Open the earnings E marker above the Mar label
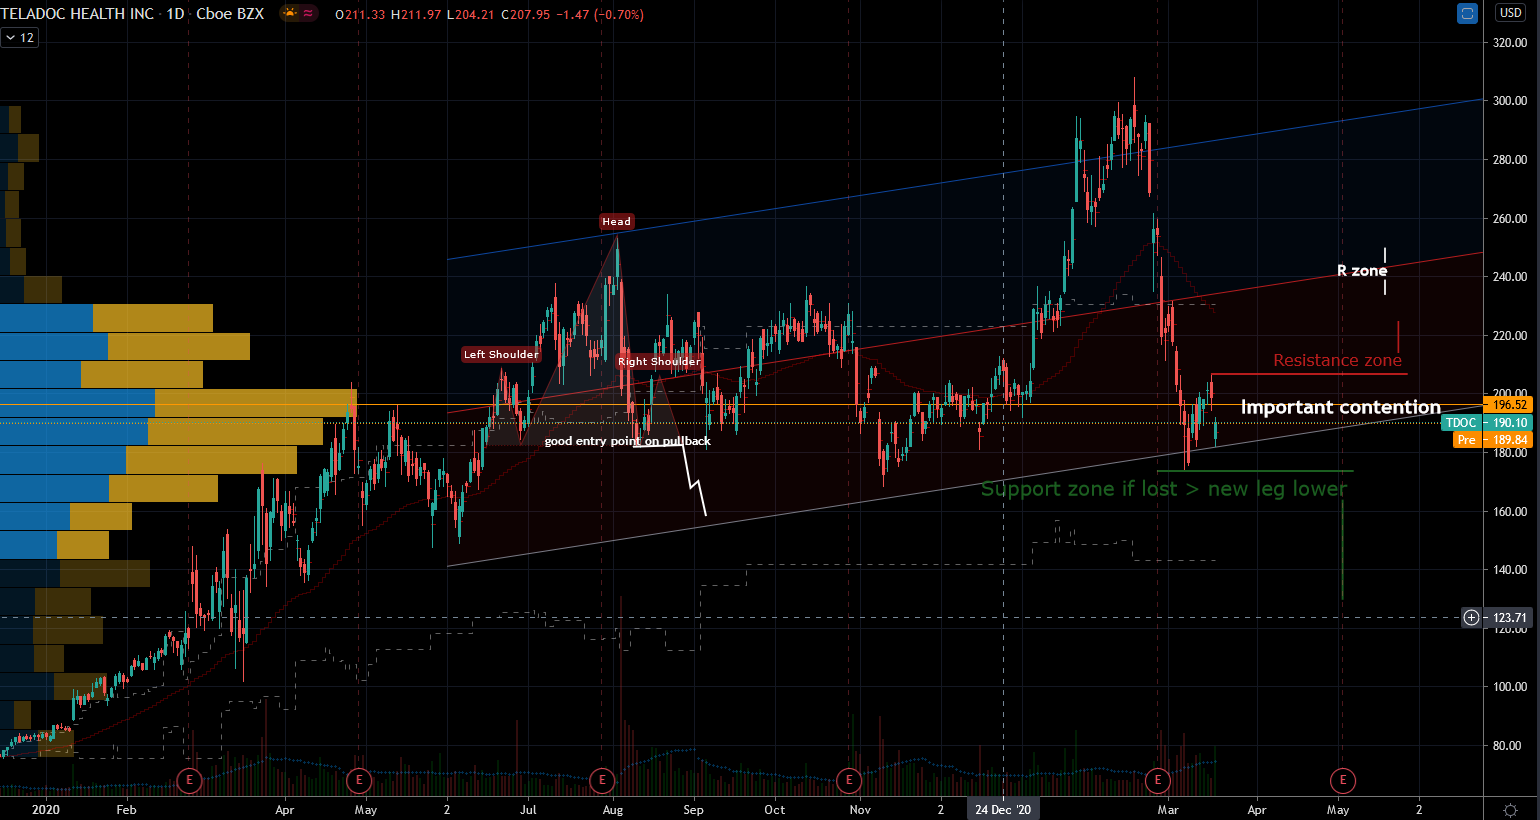 pos(1158,780)
